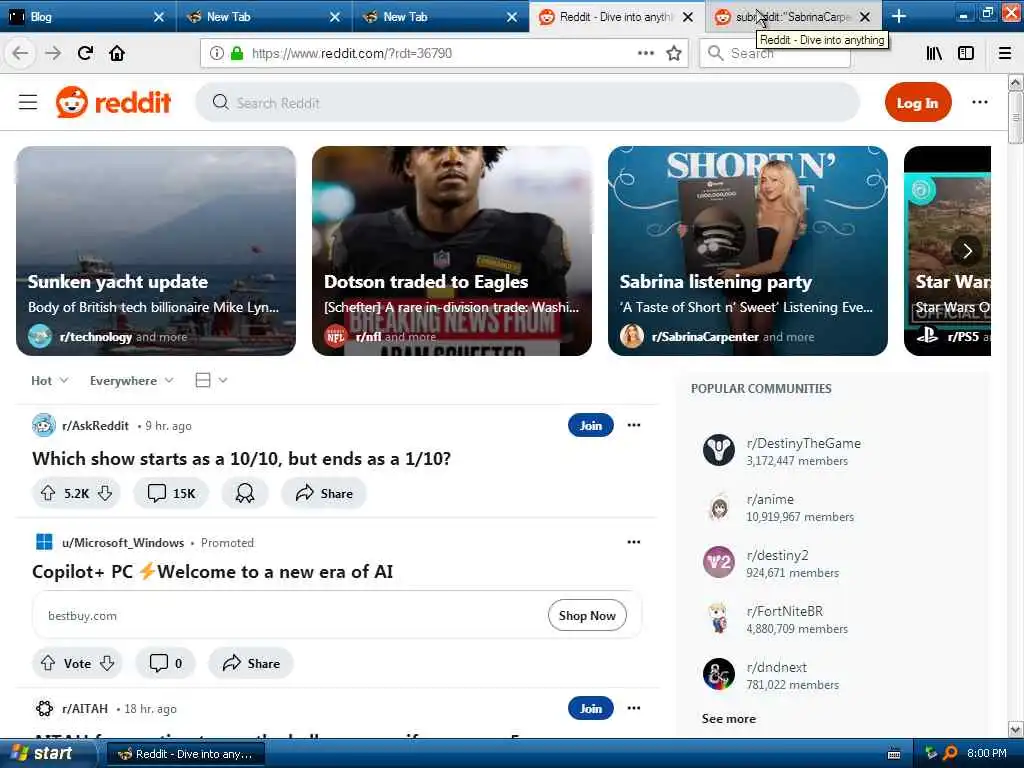Open the browser Library icon

pyautogui.click(x=934, y=53)
